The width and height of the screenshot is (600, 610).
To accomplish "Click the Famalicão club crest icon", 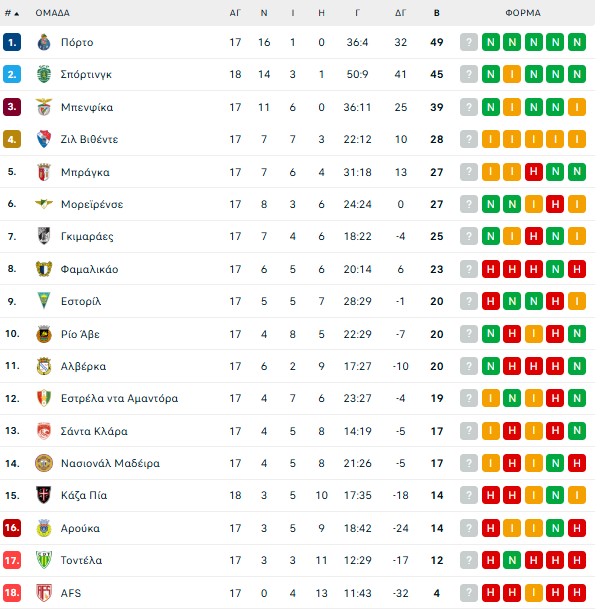I will (43, 269).
